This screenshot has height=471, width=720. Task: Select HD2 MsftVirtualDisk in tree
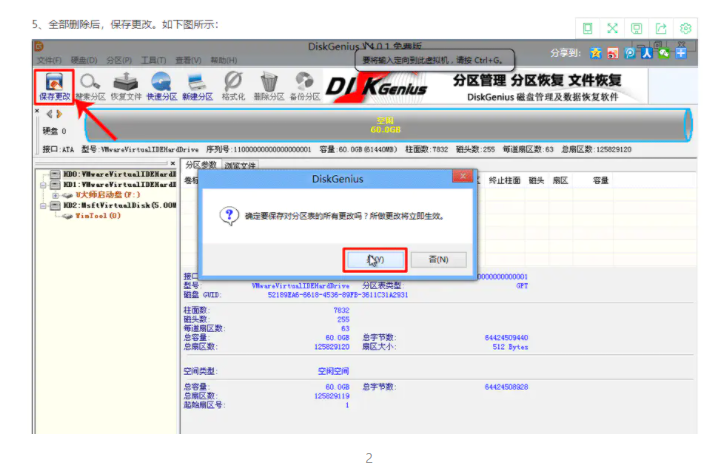pos(114,205)
